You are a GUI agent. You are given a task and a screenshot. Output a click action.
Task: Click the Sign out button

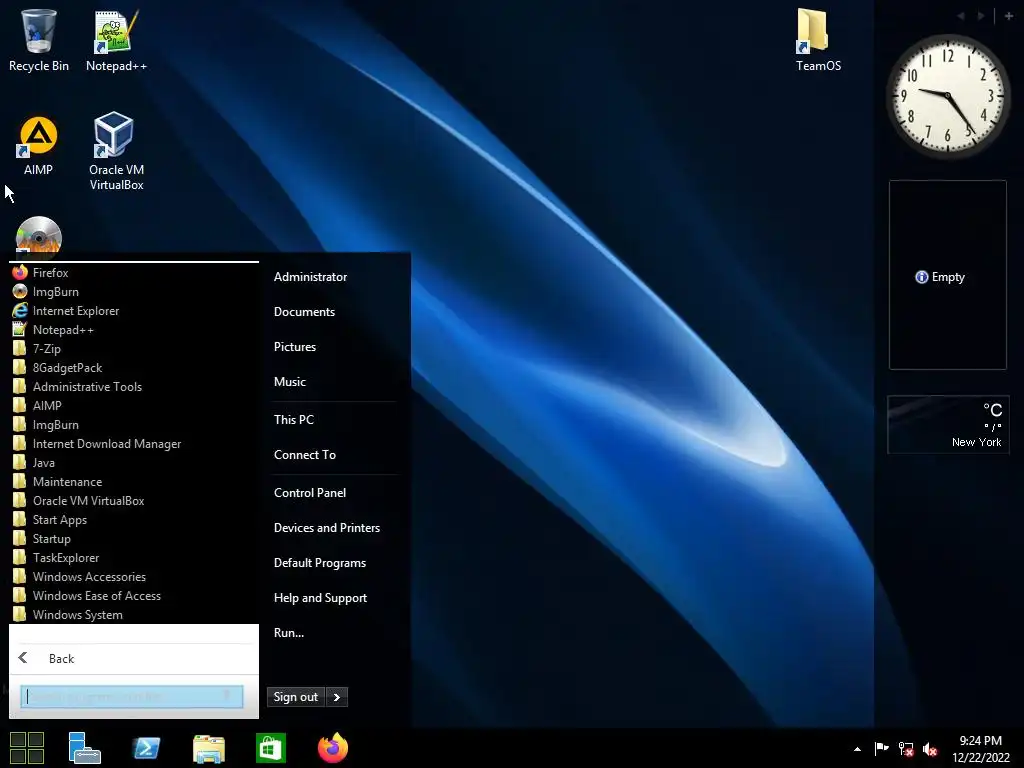tap(296, 697)
